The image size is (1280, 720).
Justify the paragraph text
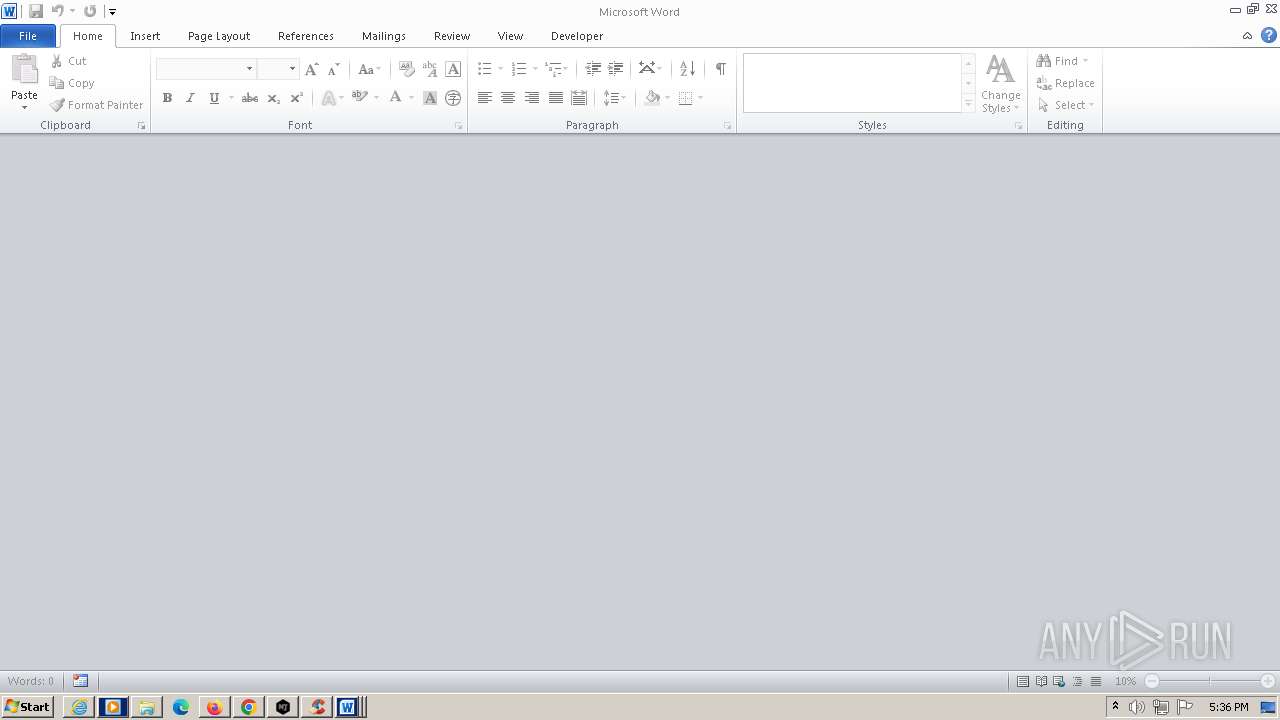pyautogui.click(x=556, y=98)
